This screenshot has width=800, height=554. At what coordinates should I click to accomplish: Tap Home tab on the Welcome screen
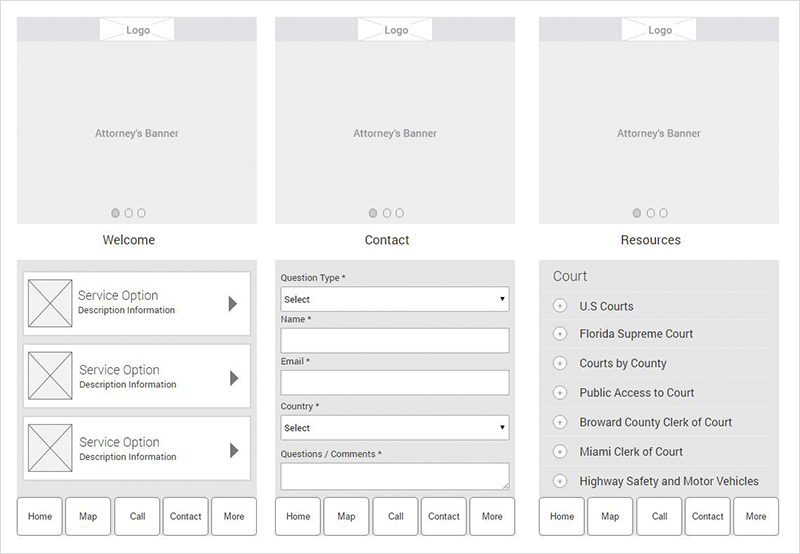tap(40, 516)
